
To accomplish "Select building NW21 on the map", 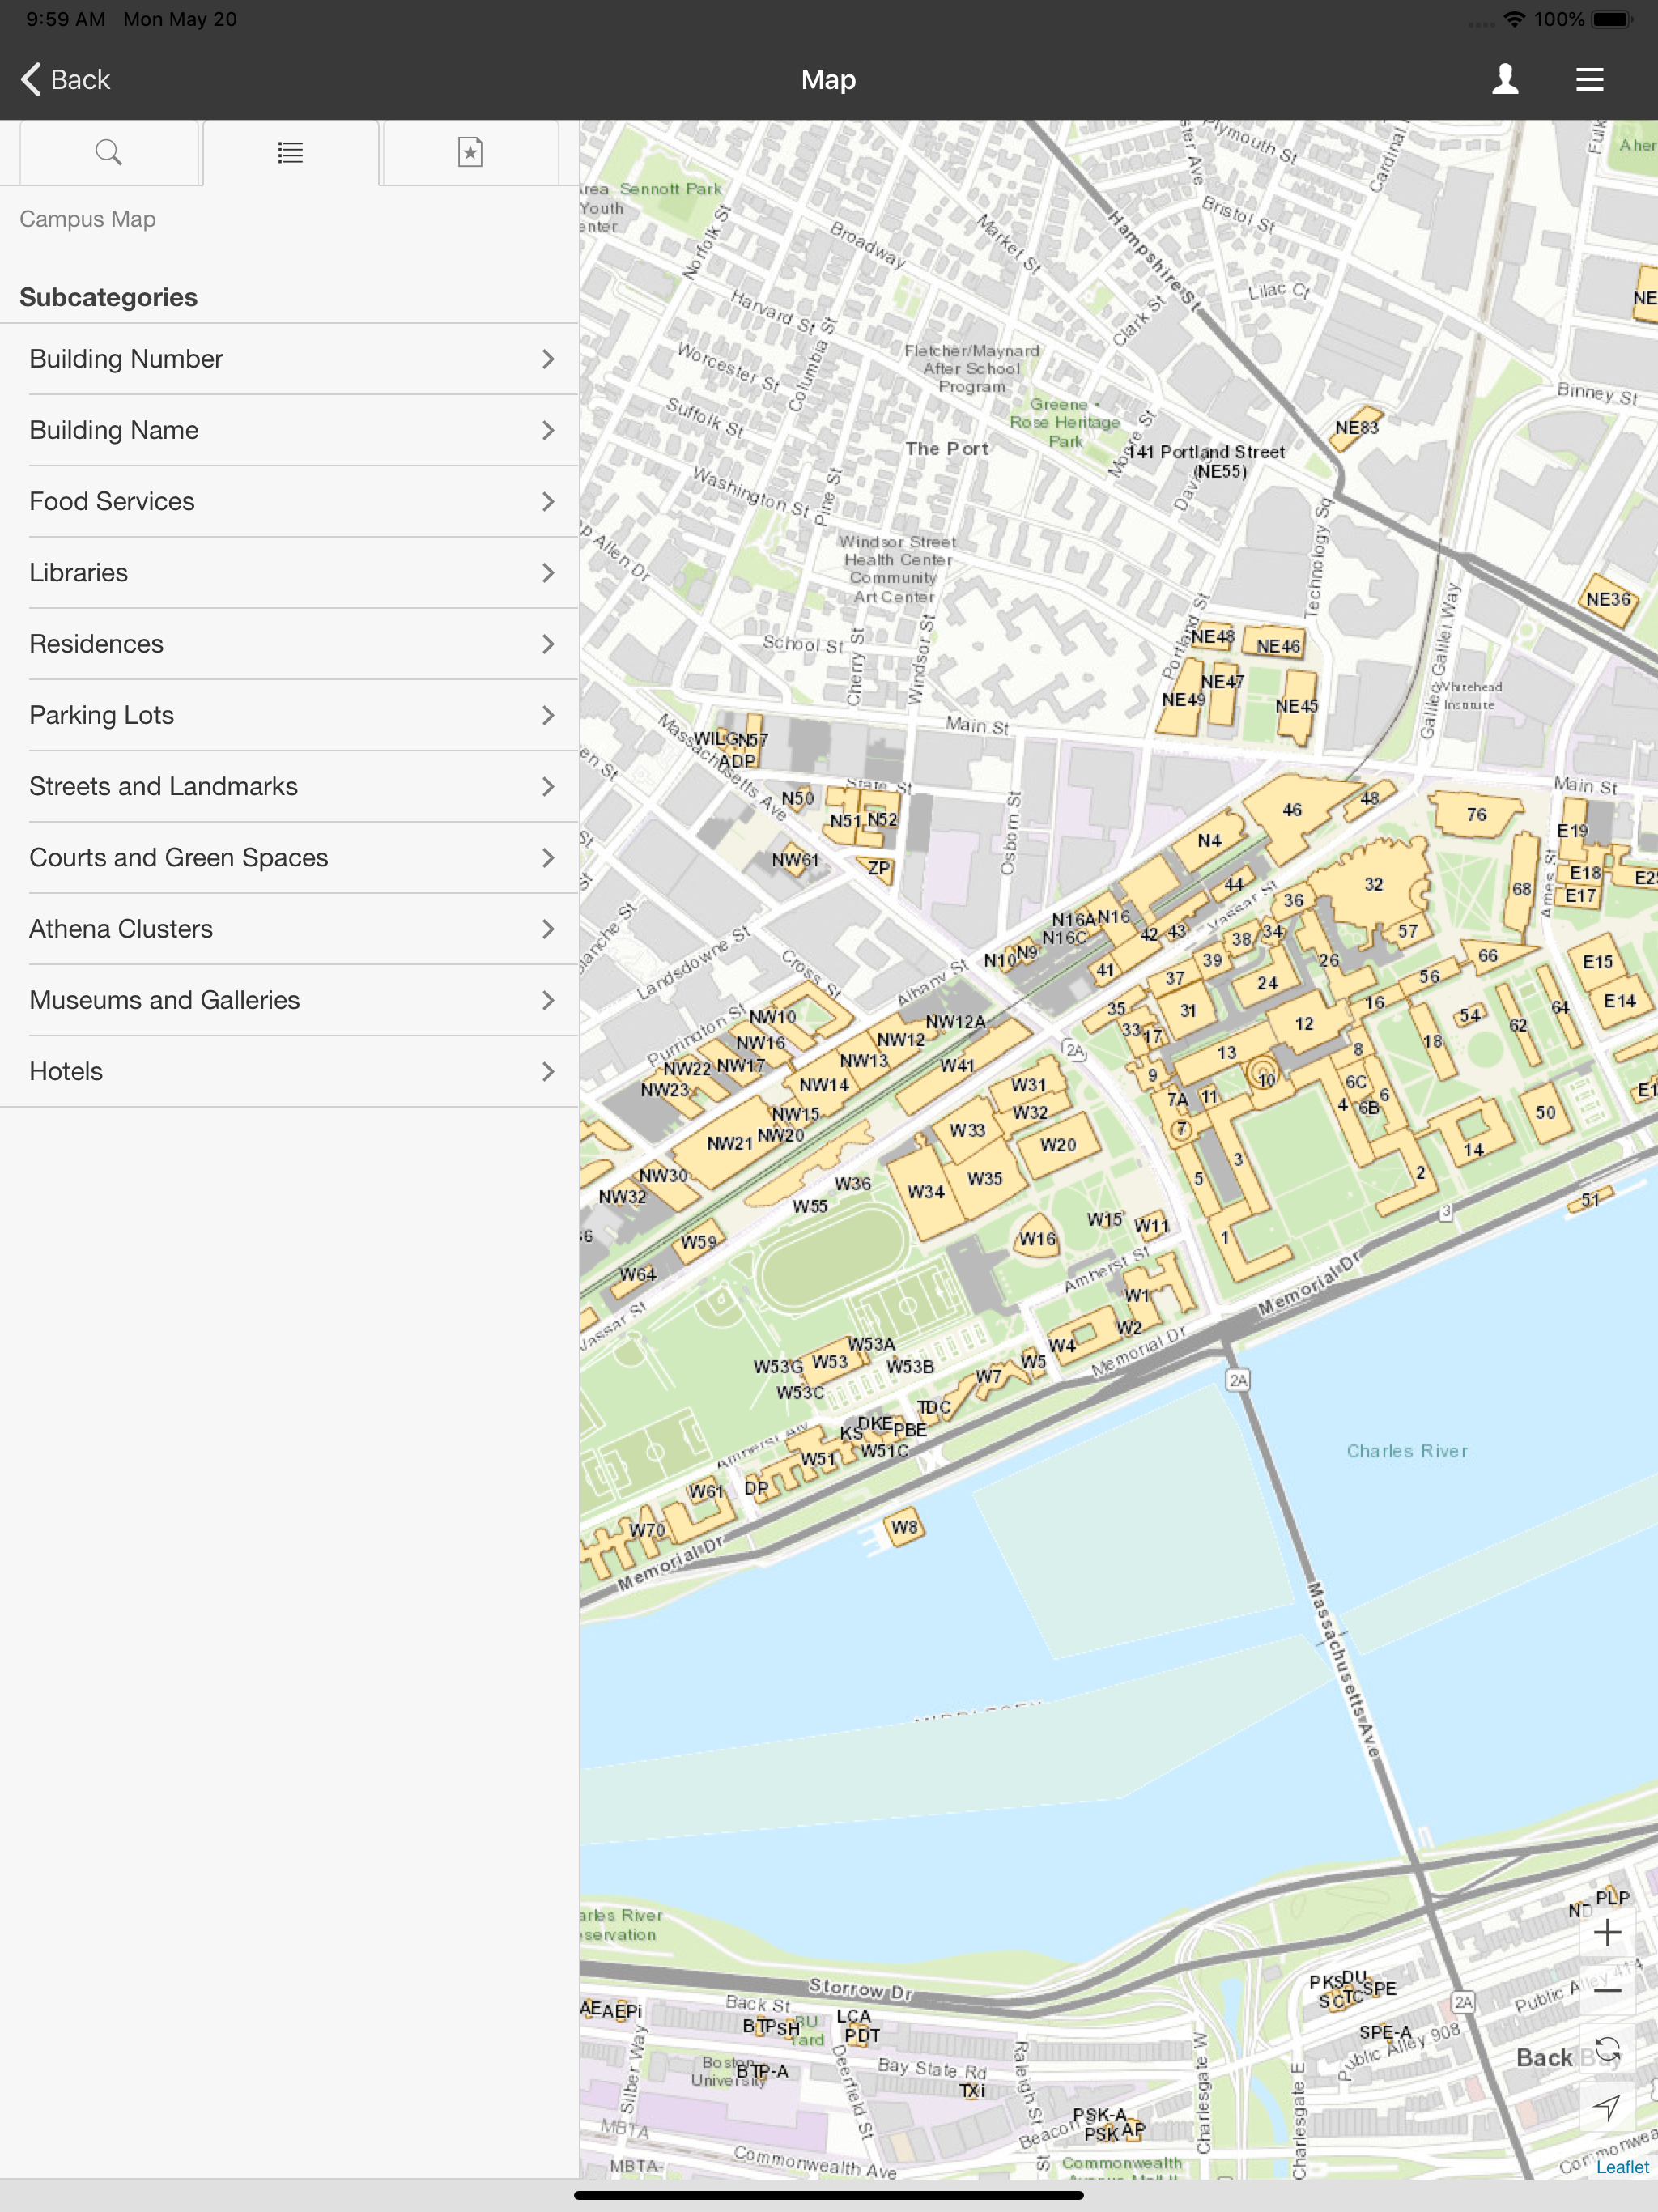I will pyautogui.click(x=730, y=1142).
